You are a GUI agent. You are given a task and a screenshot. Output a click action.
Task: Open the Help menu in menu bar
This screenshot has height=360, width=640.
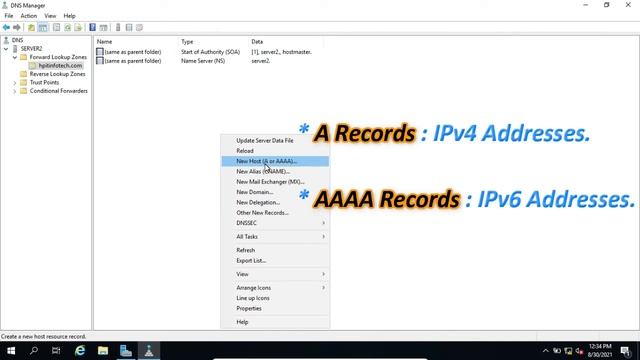coord(69,16)
